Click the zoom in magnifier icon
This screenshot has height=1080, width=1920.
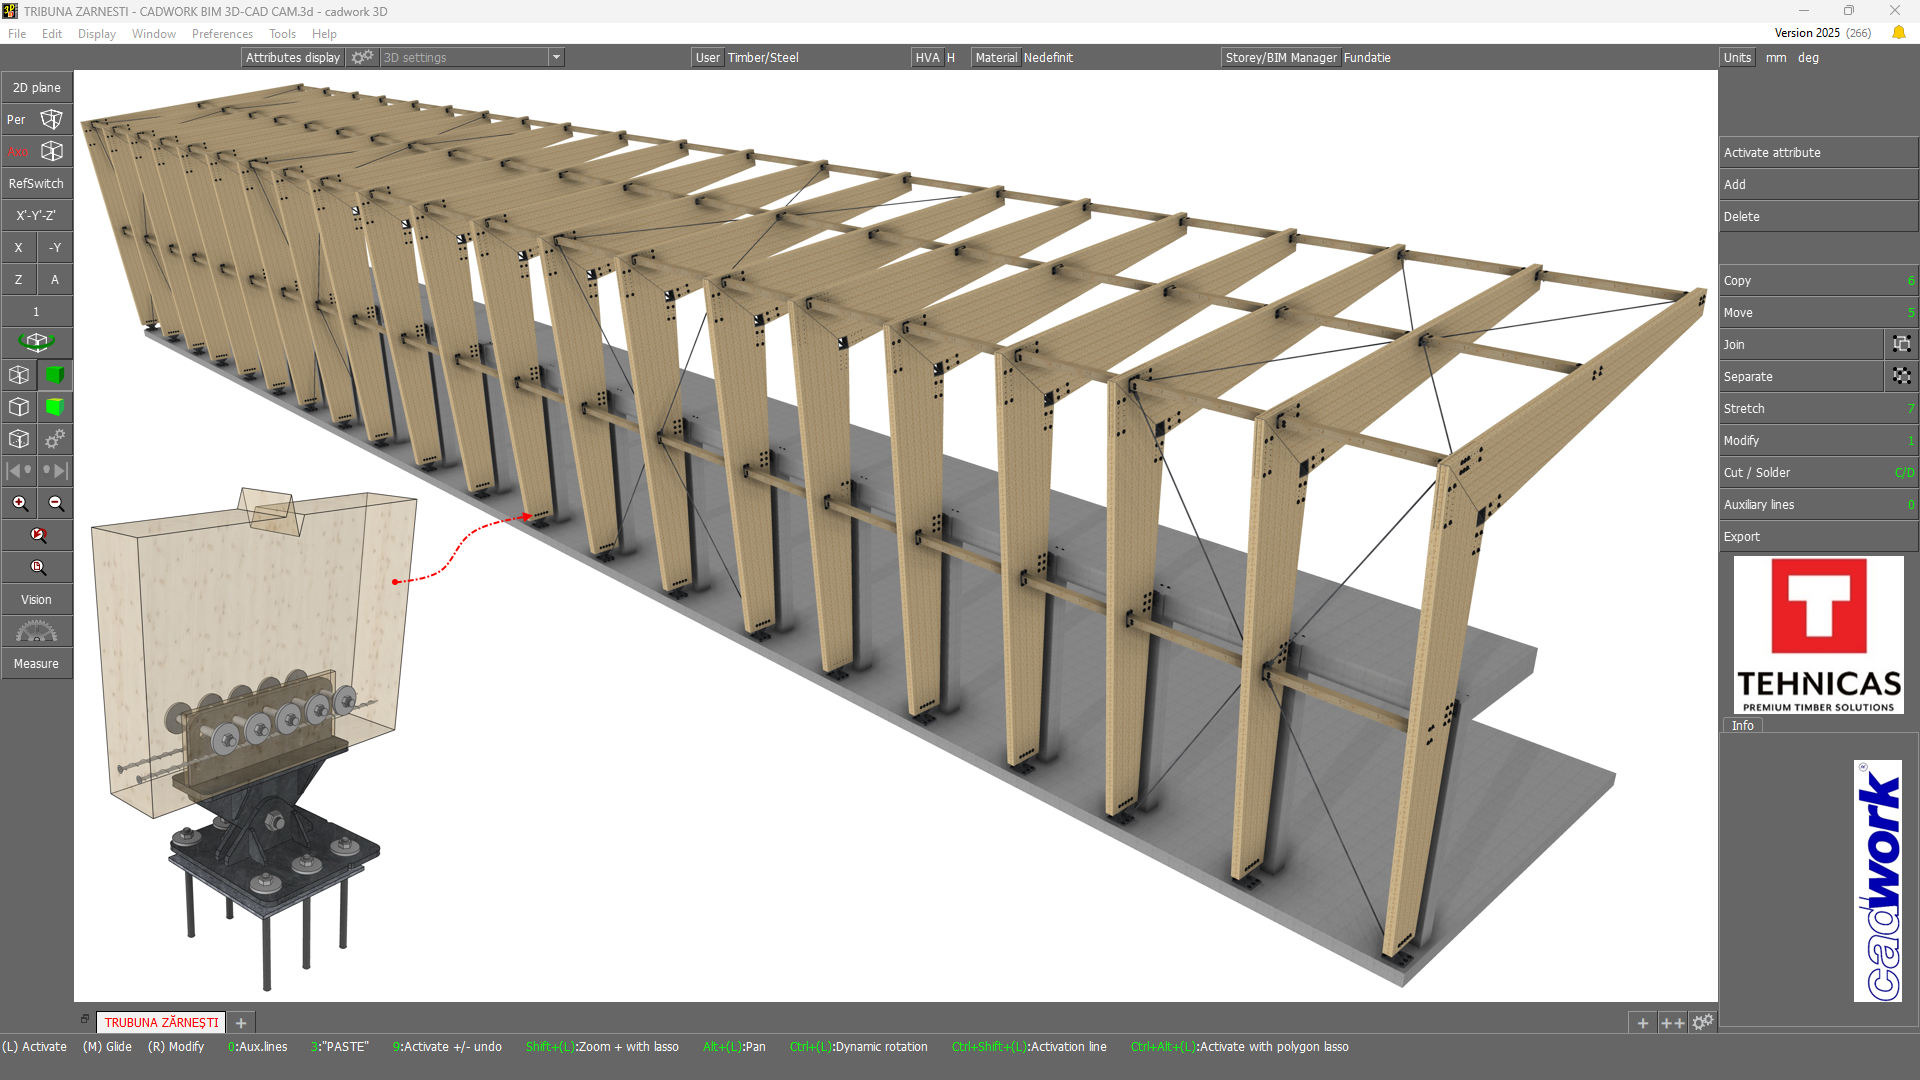click(x=19, y=504)
